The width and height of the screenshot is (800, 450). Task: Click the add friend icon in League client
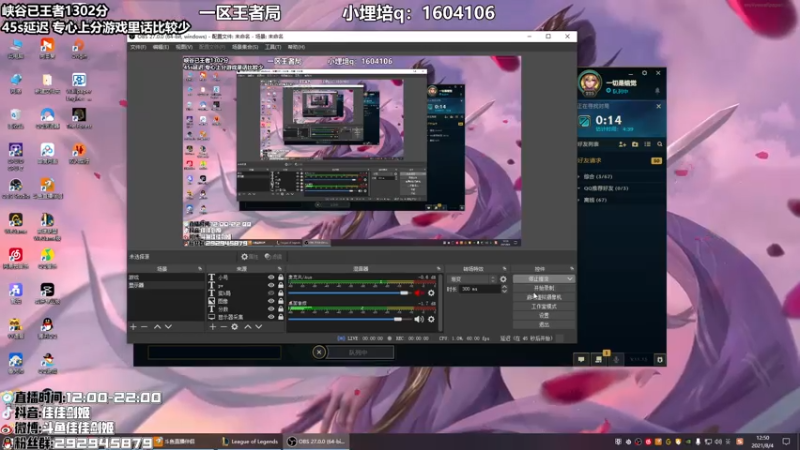(622, 144)
